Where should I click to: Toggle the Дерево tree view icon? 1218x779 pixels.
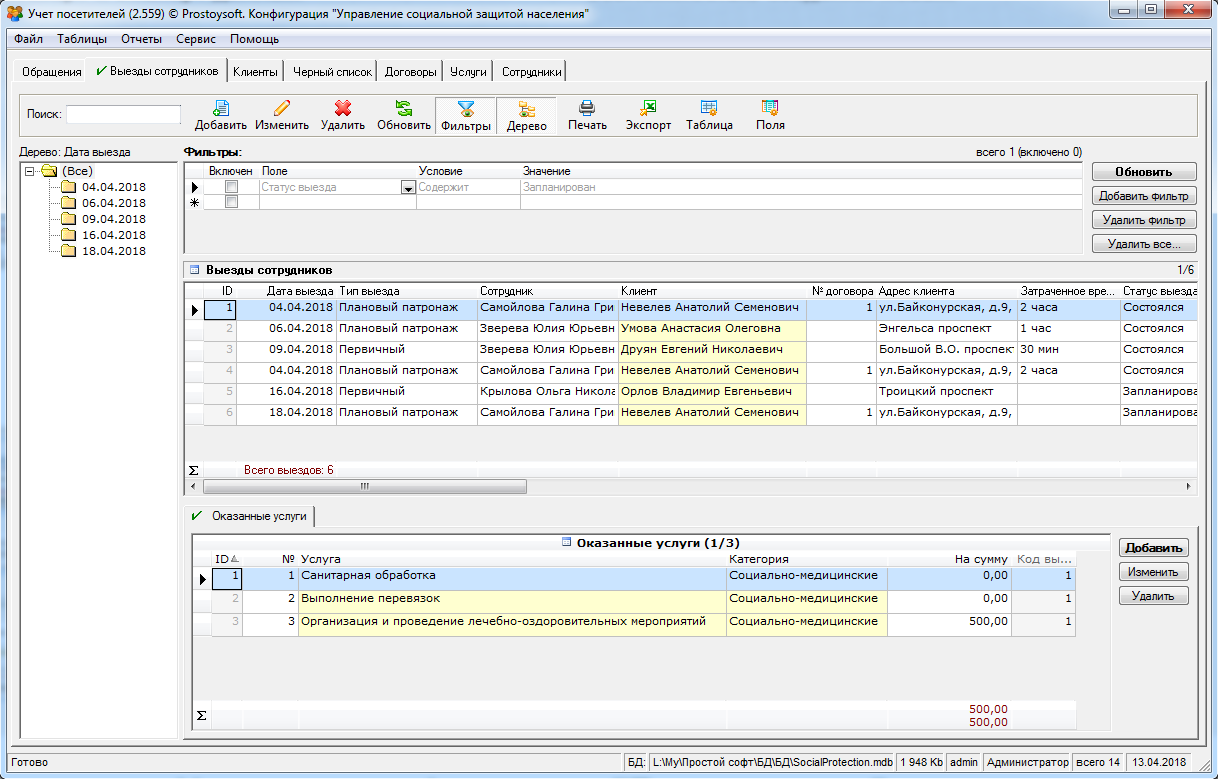(x=526, y=110)
